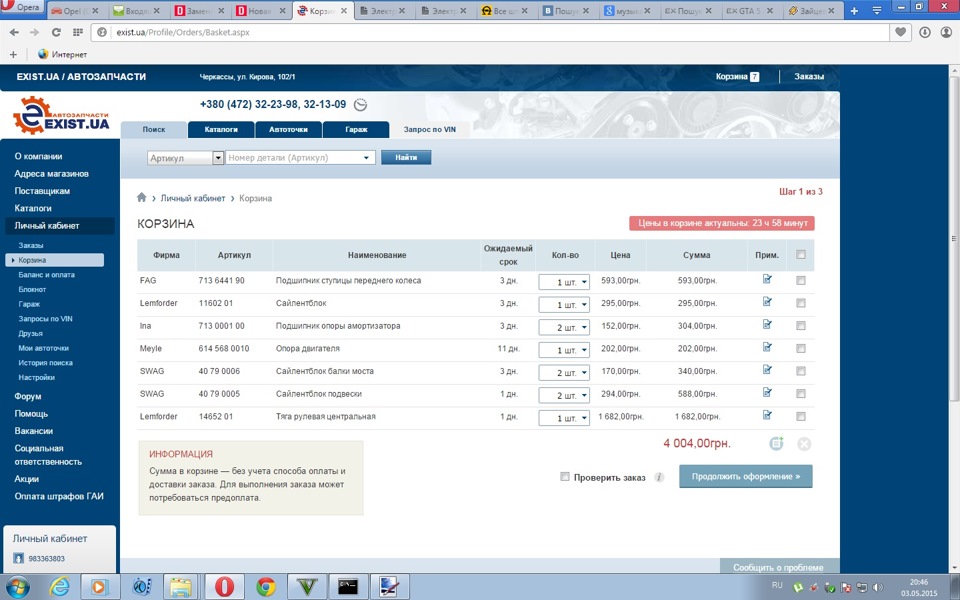This screenshot has height=600, width=960.
Task: Click the home icon in breadcrumb
Action: pyautogui.click(x=141, y=197)
